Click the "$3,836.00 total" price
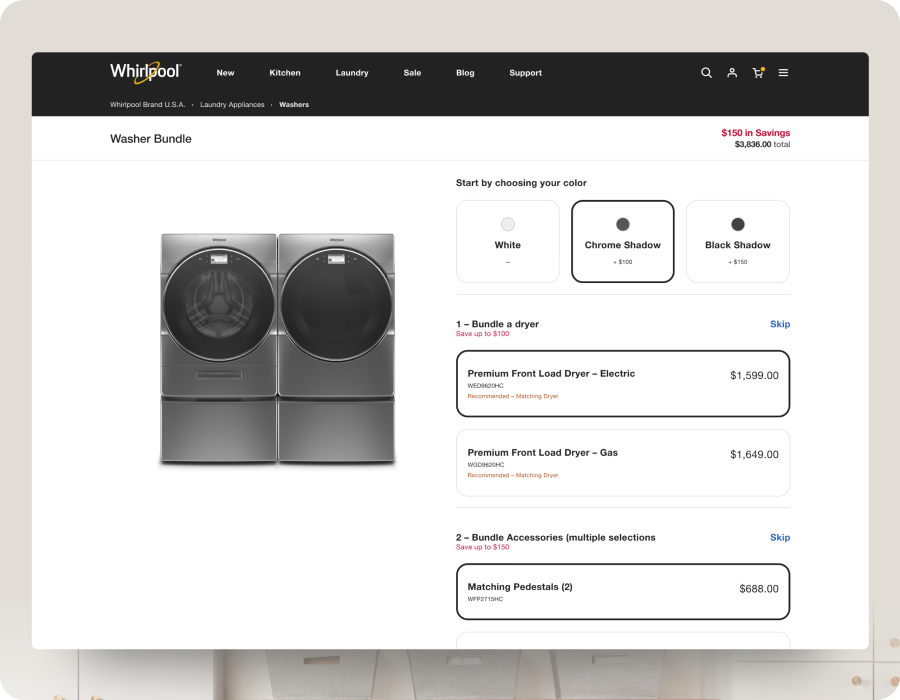This screenshot has height=700, width=900. click(762, 145)
